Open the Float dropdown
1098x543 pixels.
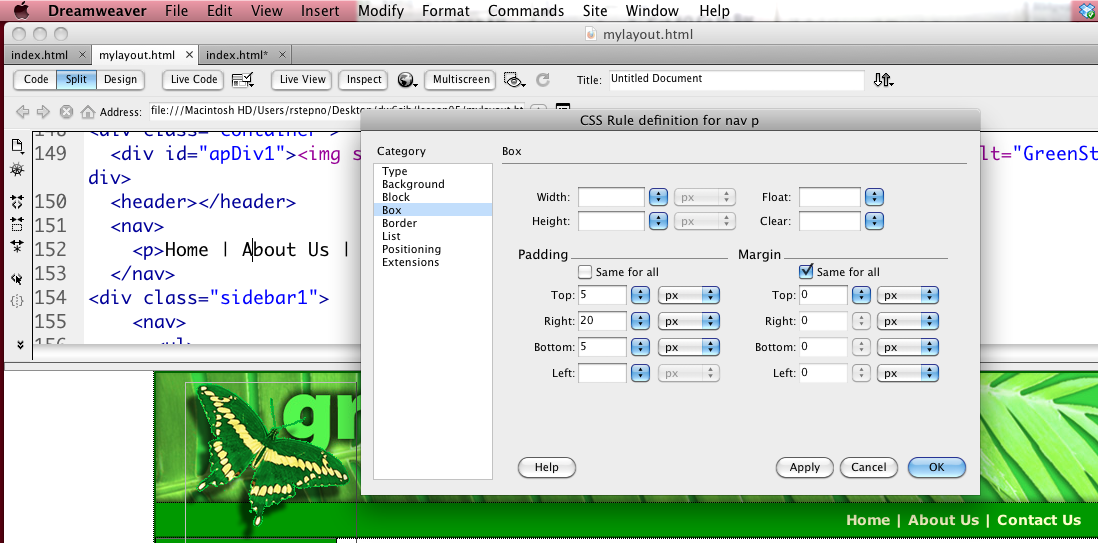(874, 198)
